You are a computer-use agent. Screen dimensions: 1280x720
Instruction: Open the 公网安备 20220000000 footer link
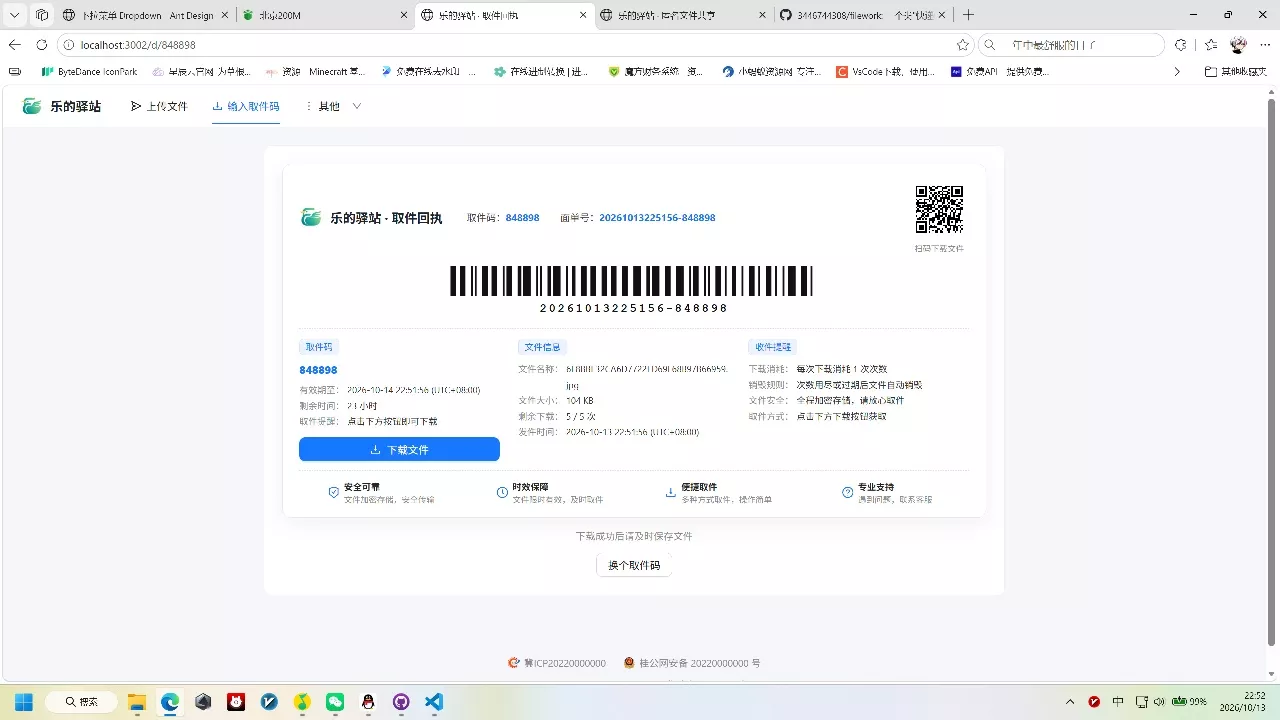point(692,663)
